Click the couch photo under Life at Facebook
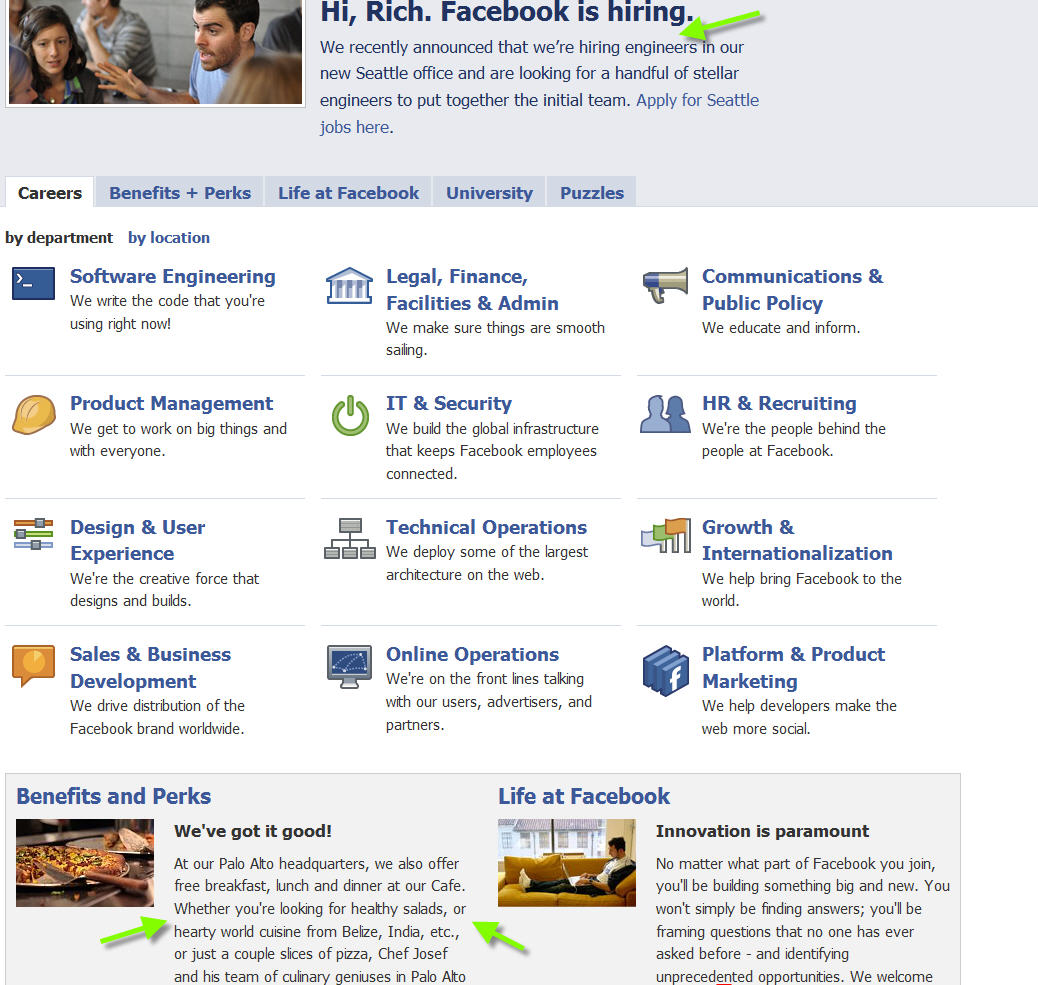The width and height of the screenshot is (1038, 985). coord(567,863)
